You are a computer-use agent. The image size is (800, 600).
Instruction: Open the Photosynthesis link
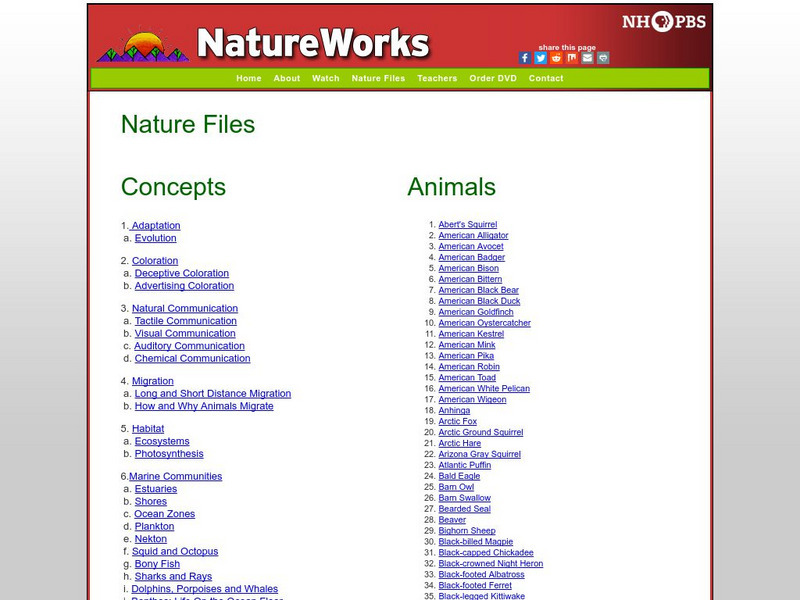click(169, 454)
